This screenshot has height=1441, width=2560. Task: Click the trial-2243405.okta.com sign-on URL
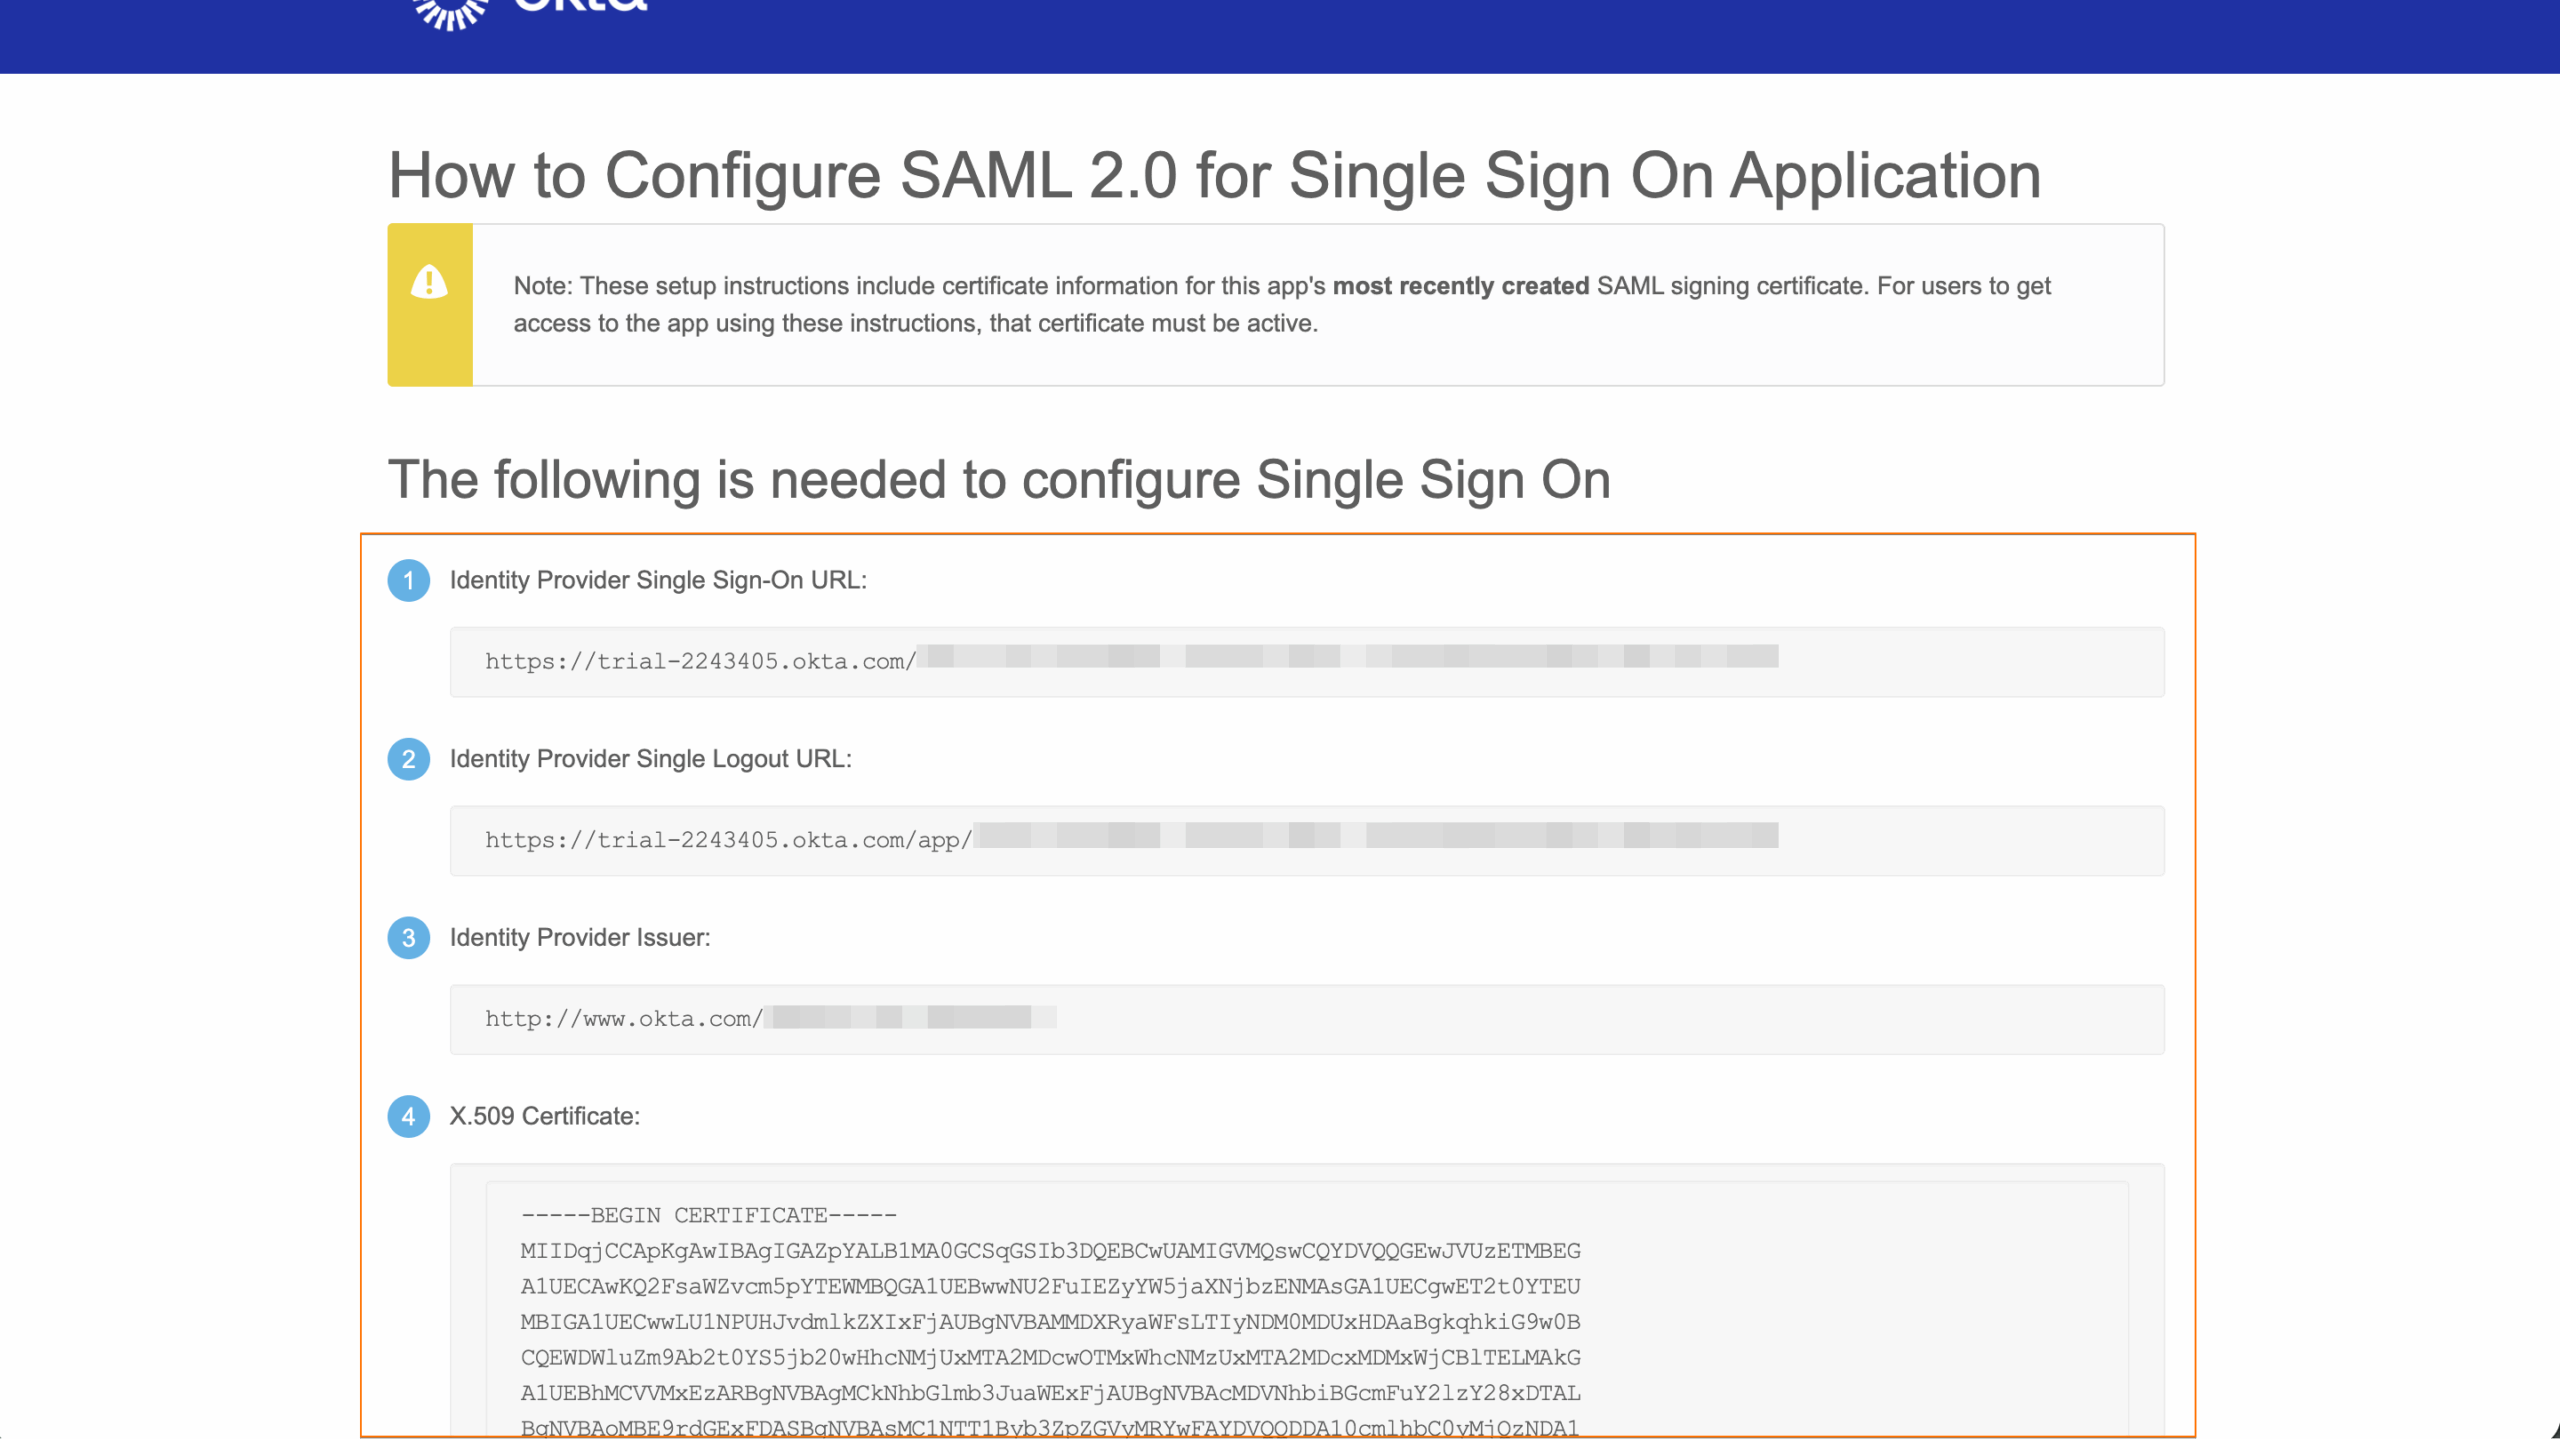[700, 660]
